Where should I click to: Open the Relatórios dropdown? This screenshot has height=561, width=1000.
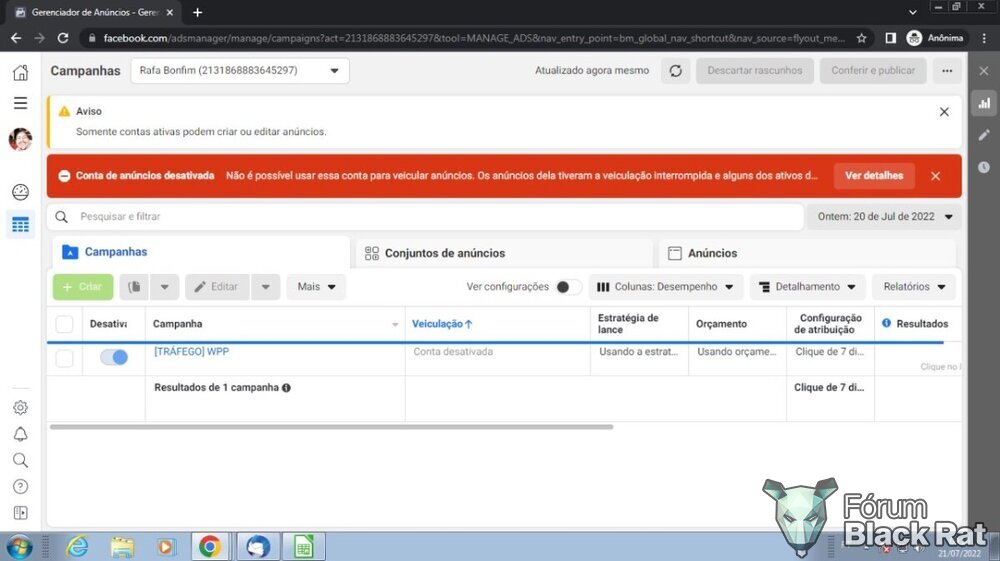coord(914,287)
